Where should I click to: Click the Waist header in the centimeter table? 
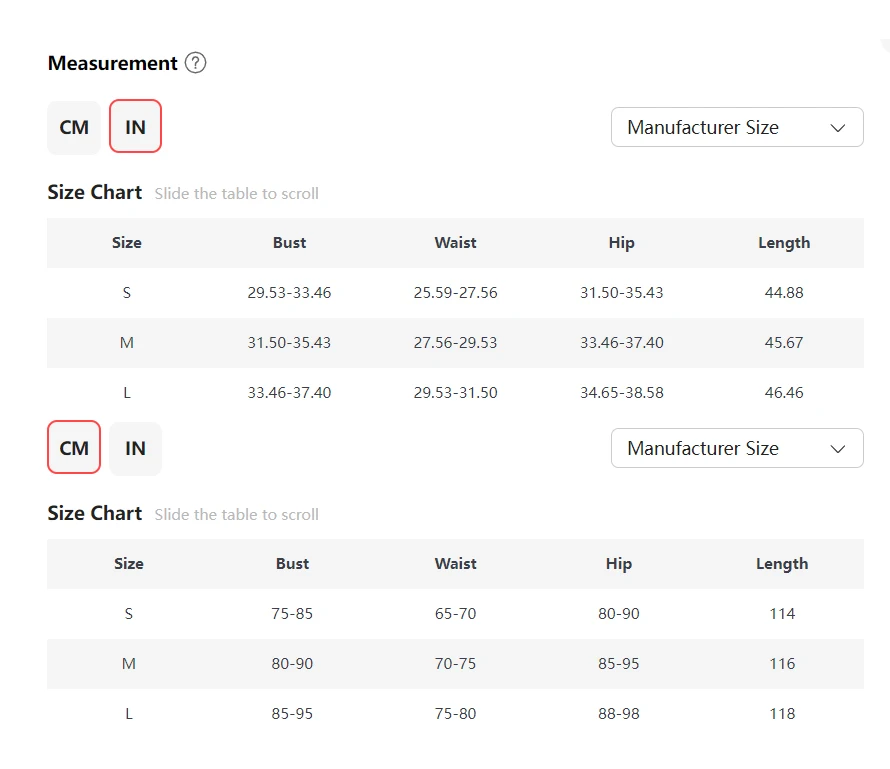click(455, 564)
